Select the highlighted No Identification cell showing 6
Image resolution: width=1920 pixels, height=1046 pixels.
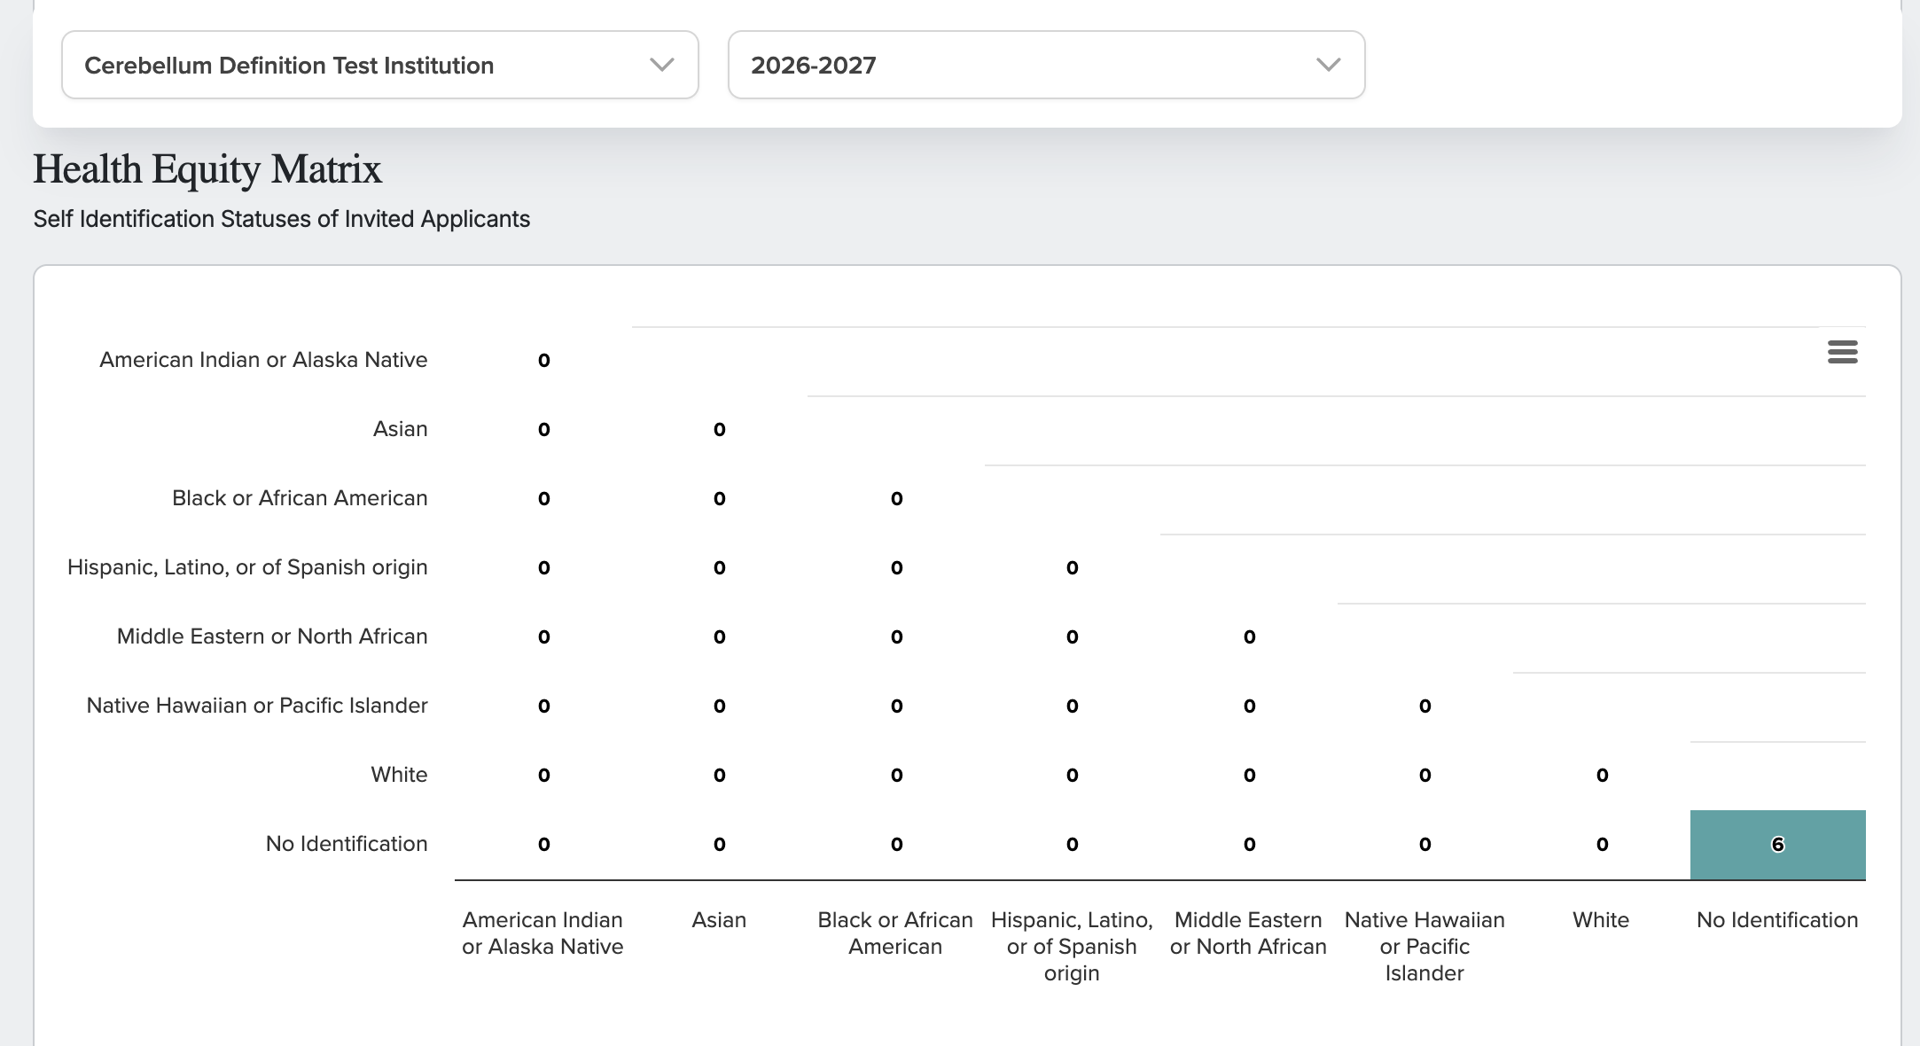[x=1777, y=845]
